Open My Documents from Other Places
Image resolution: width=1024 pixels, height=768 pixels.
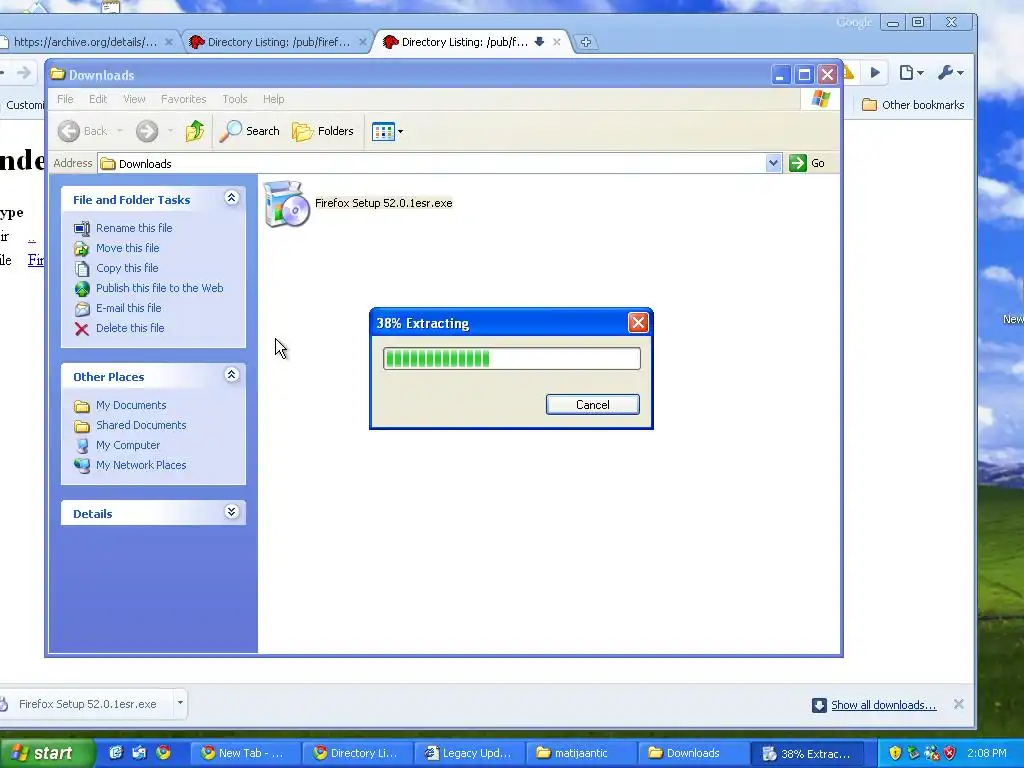click(x=131, y=406)
